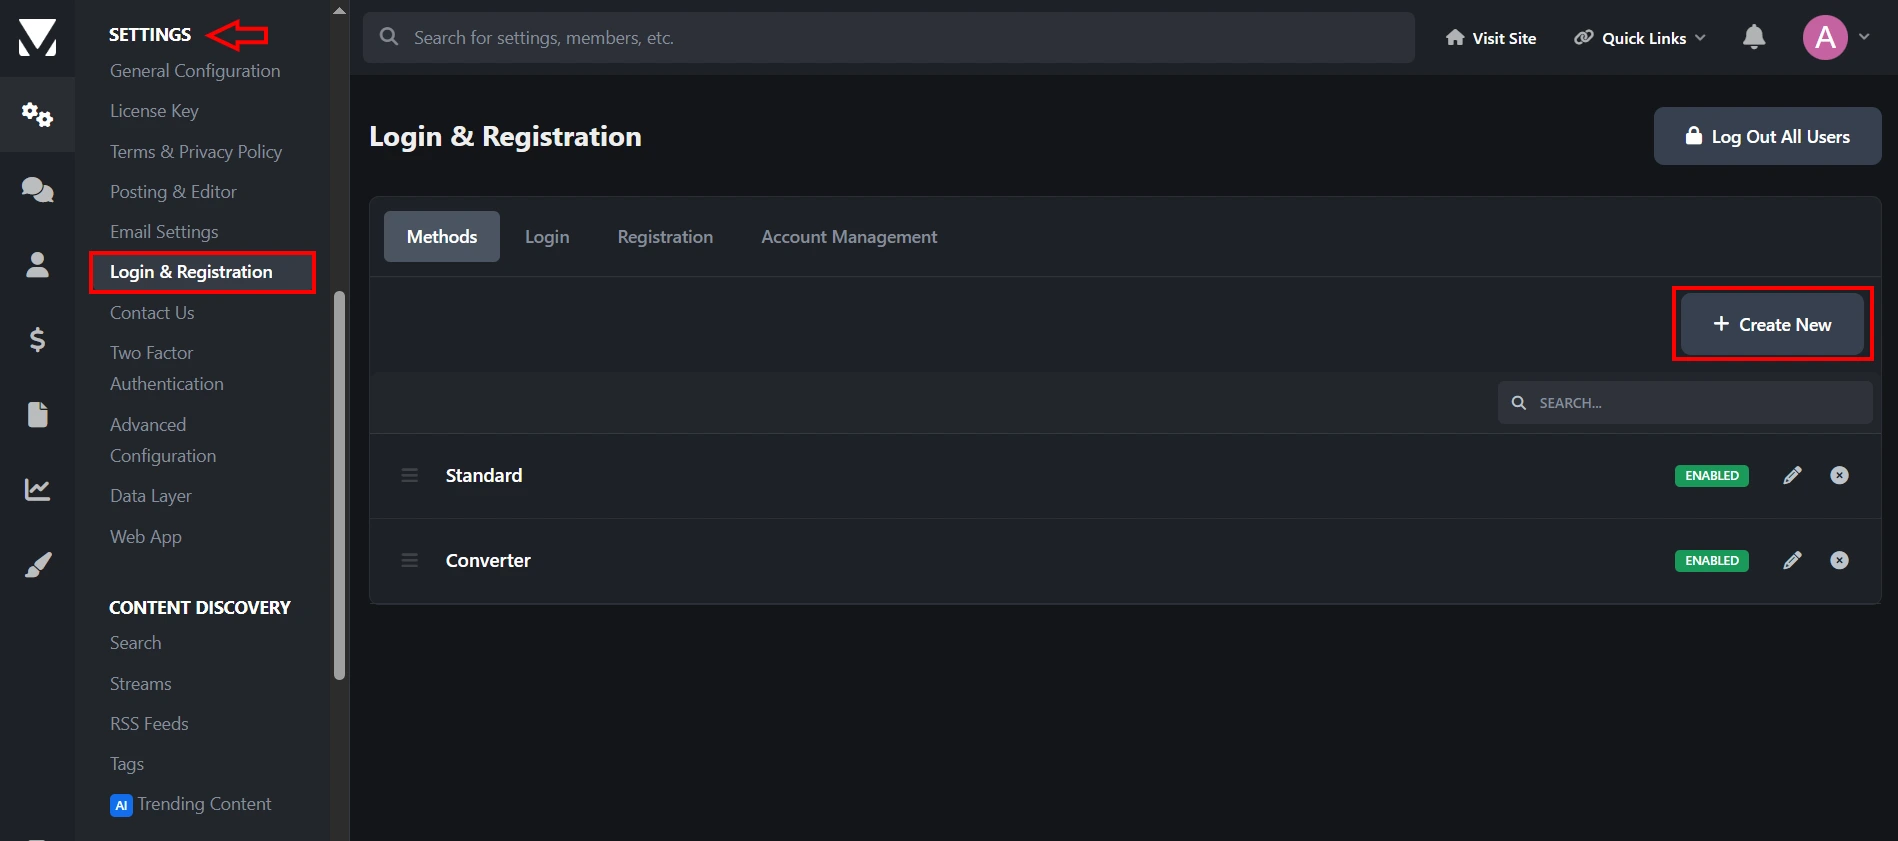Click Log Out All Users button

[1767, 136]
